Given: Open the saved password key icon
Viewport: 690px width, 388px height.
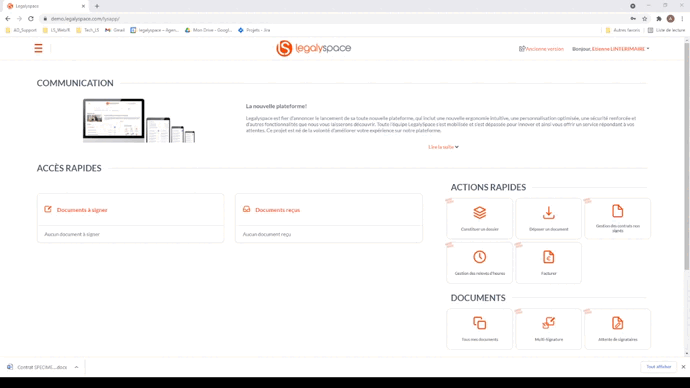Looking at the screenshot, I should [633, 18].
